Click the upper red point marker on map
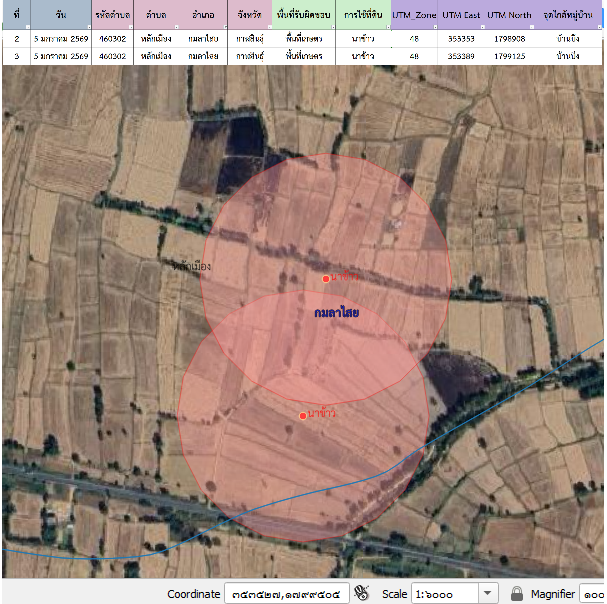The height and width of the screenshot is (604, 607). pyautogui.click(x=326, y=278)
